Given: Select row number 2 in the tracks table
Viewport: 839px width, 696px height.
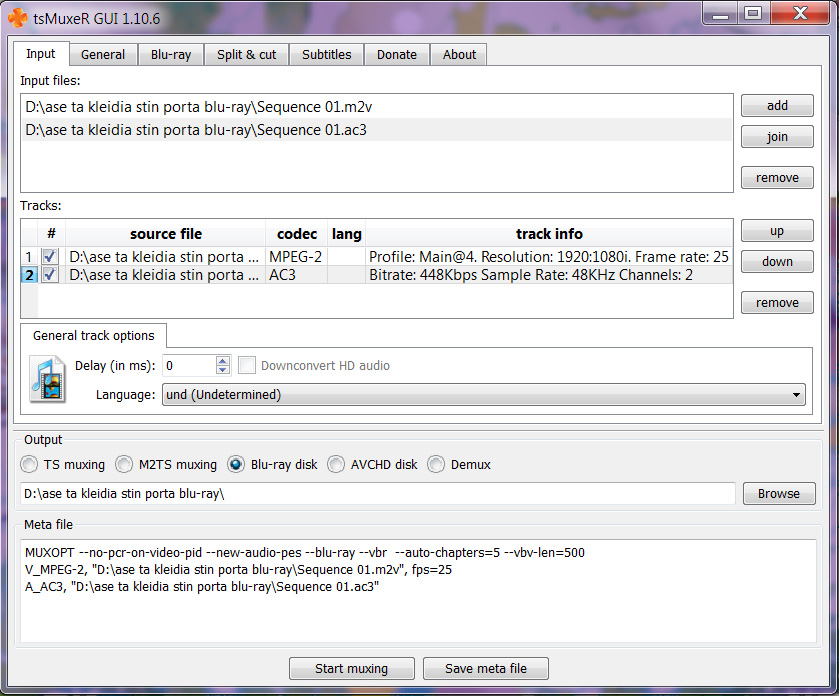Looking at the screenshot, I should pos(29,275).
